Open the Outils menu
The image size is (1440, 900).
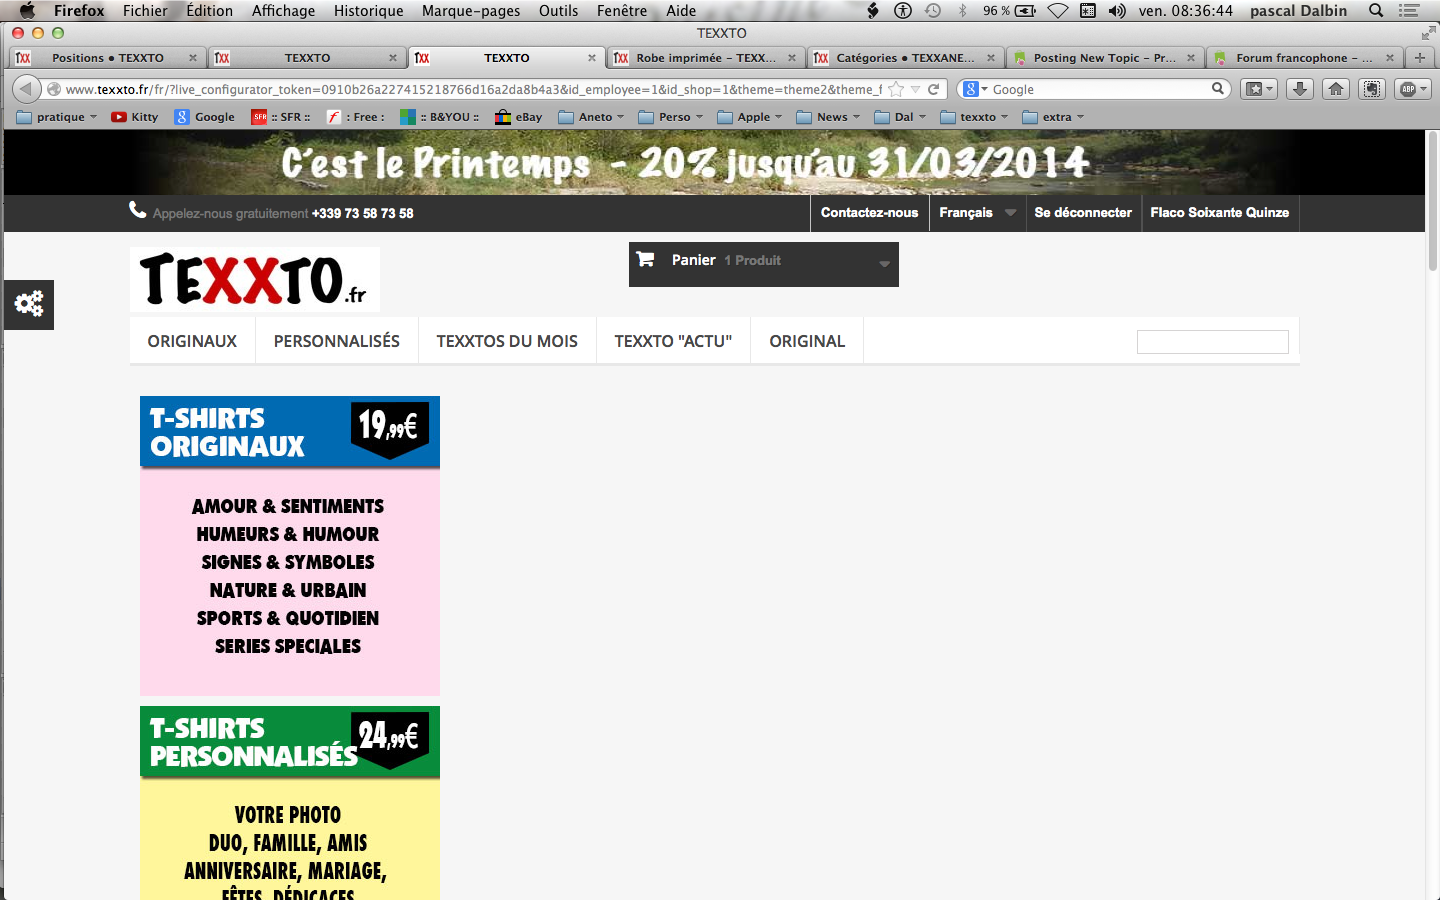(x=558, y=11)
